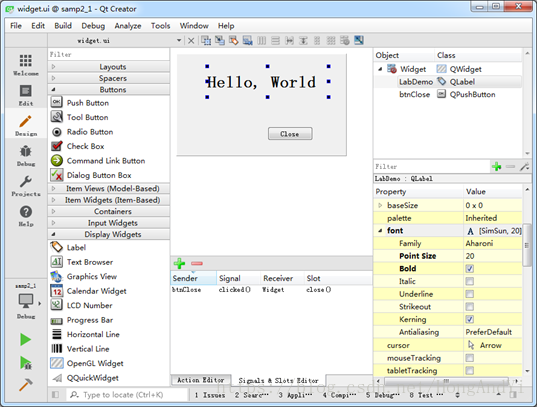
Task: Click the green Run button
Action: [26, 340]
